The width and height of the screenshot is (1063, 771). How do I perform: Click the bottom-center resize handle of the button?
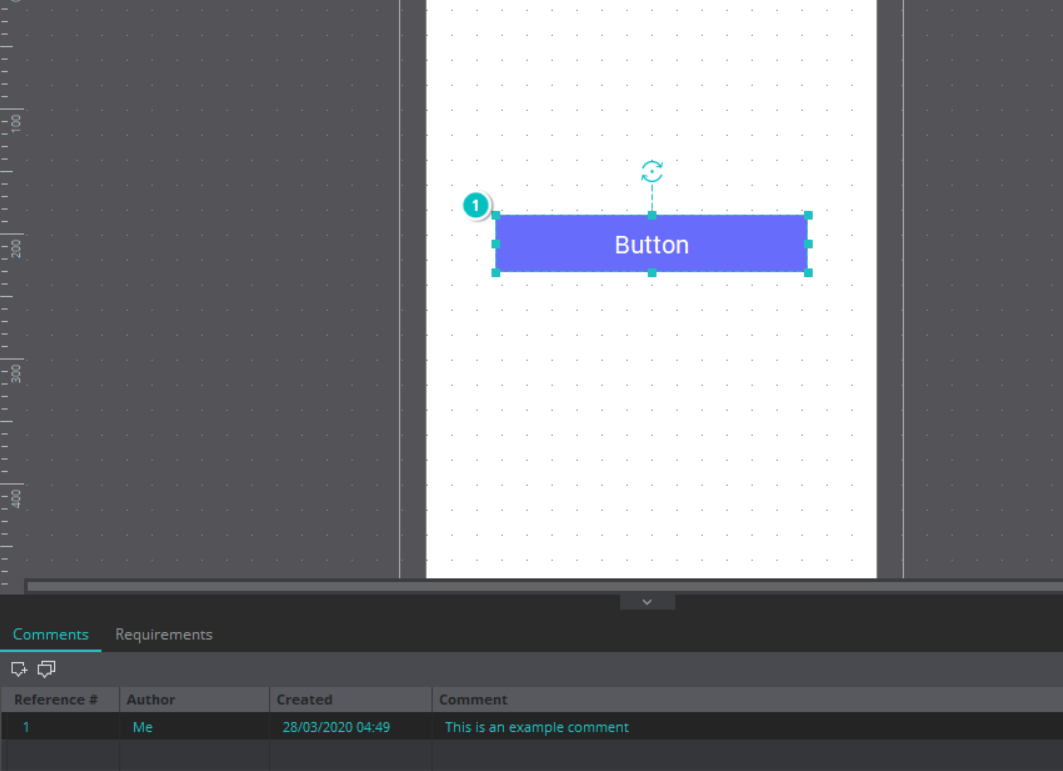tap(652, 272)
